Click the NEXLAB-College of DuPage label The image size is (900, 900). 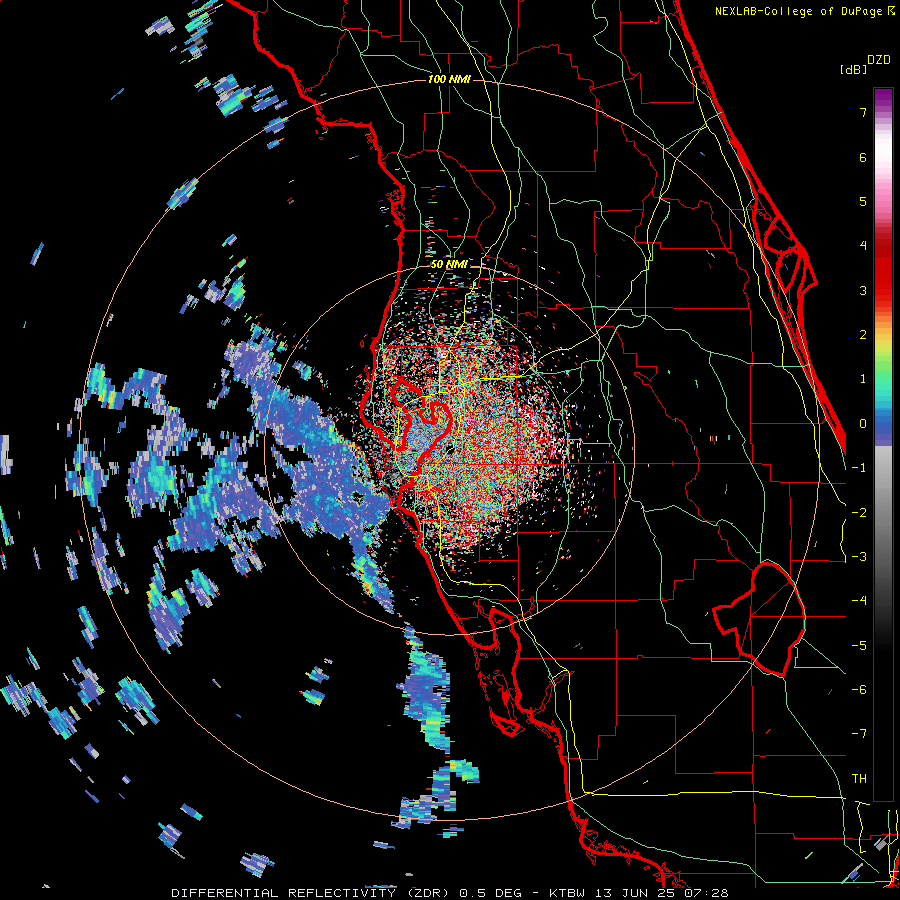tap(800, 11)
